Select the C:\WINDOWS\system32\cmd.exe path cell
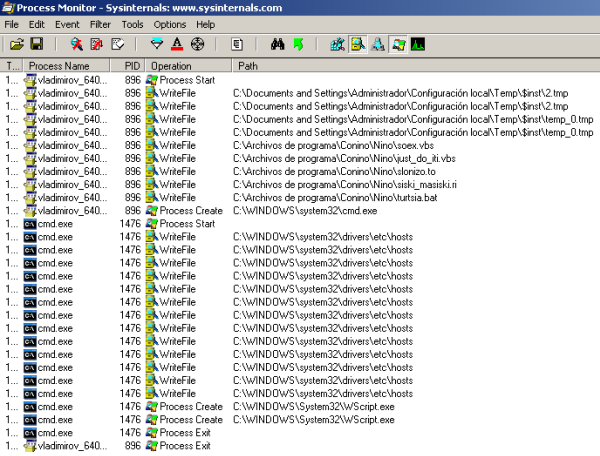 click(x=305, y=210)
